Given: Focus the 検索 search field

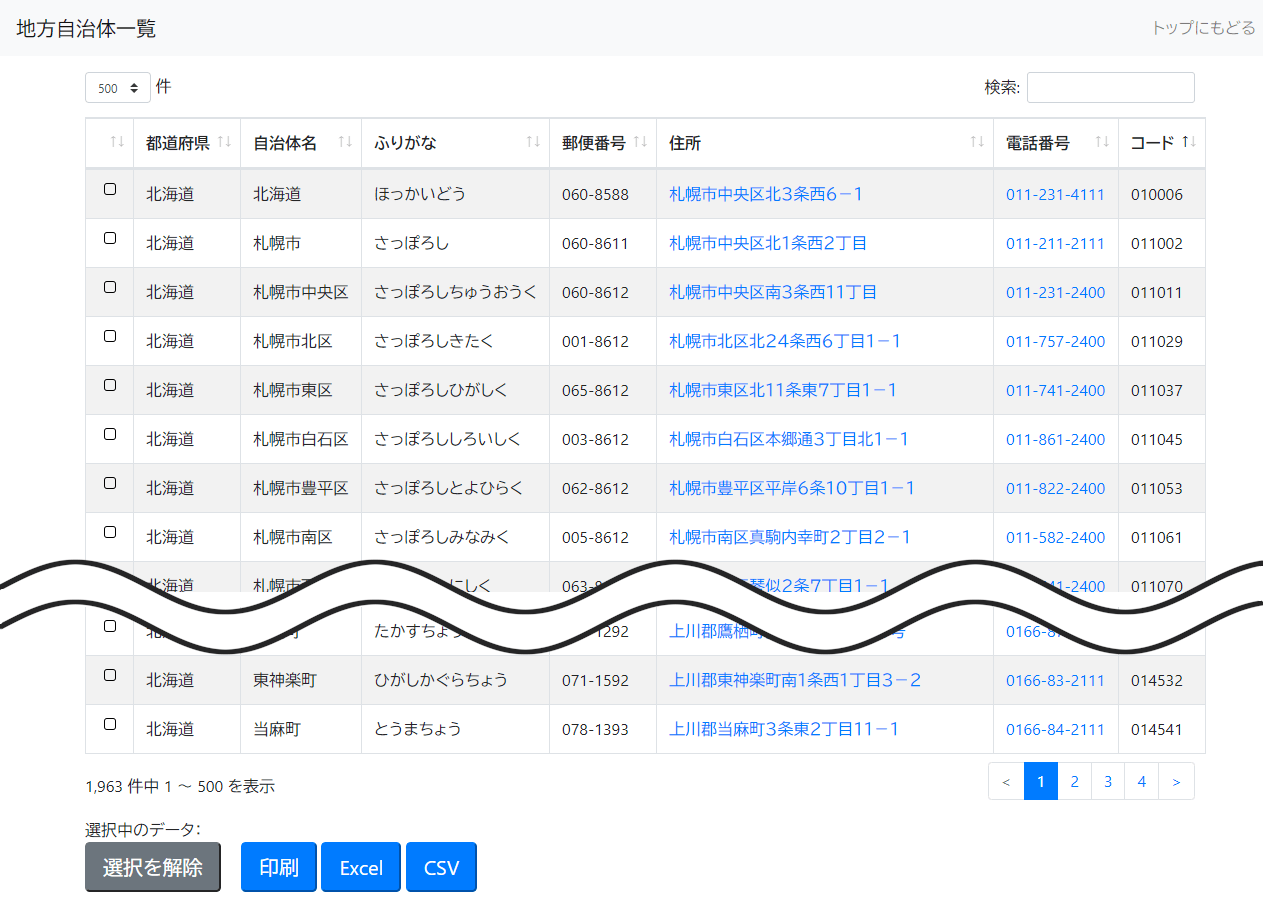Looking at the screenshot, I should click(1111, 88).
